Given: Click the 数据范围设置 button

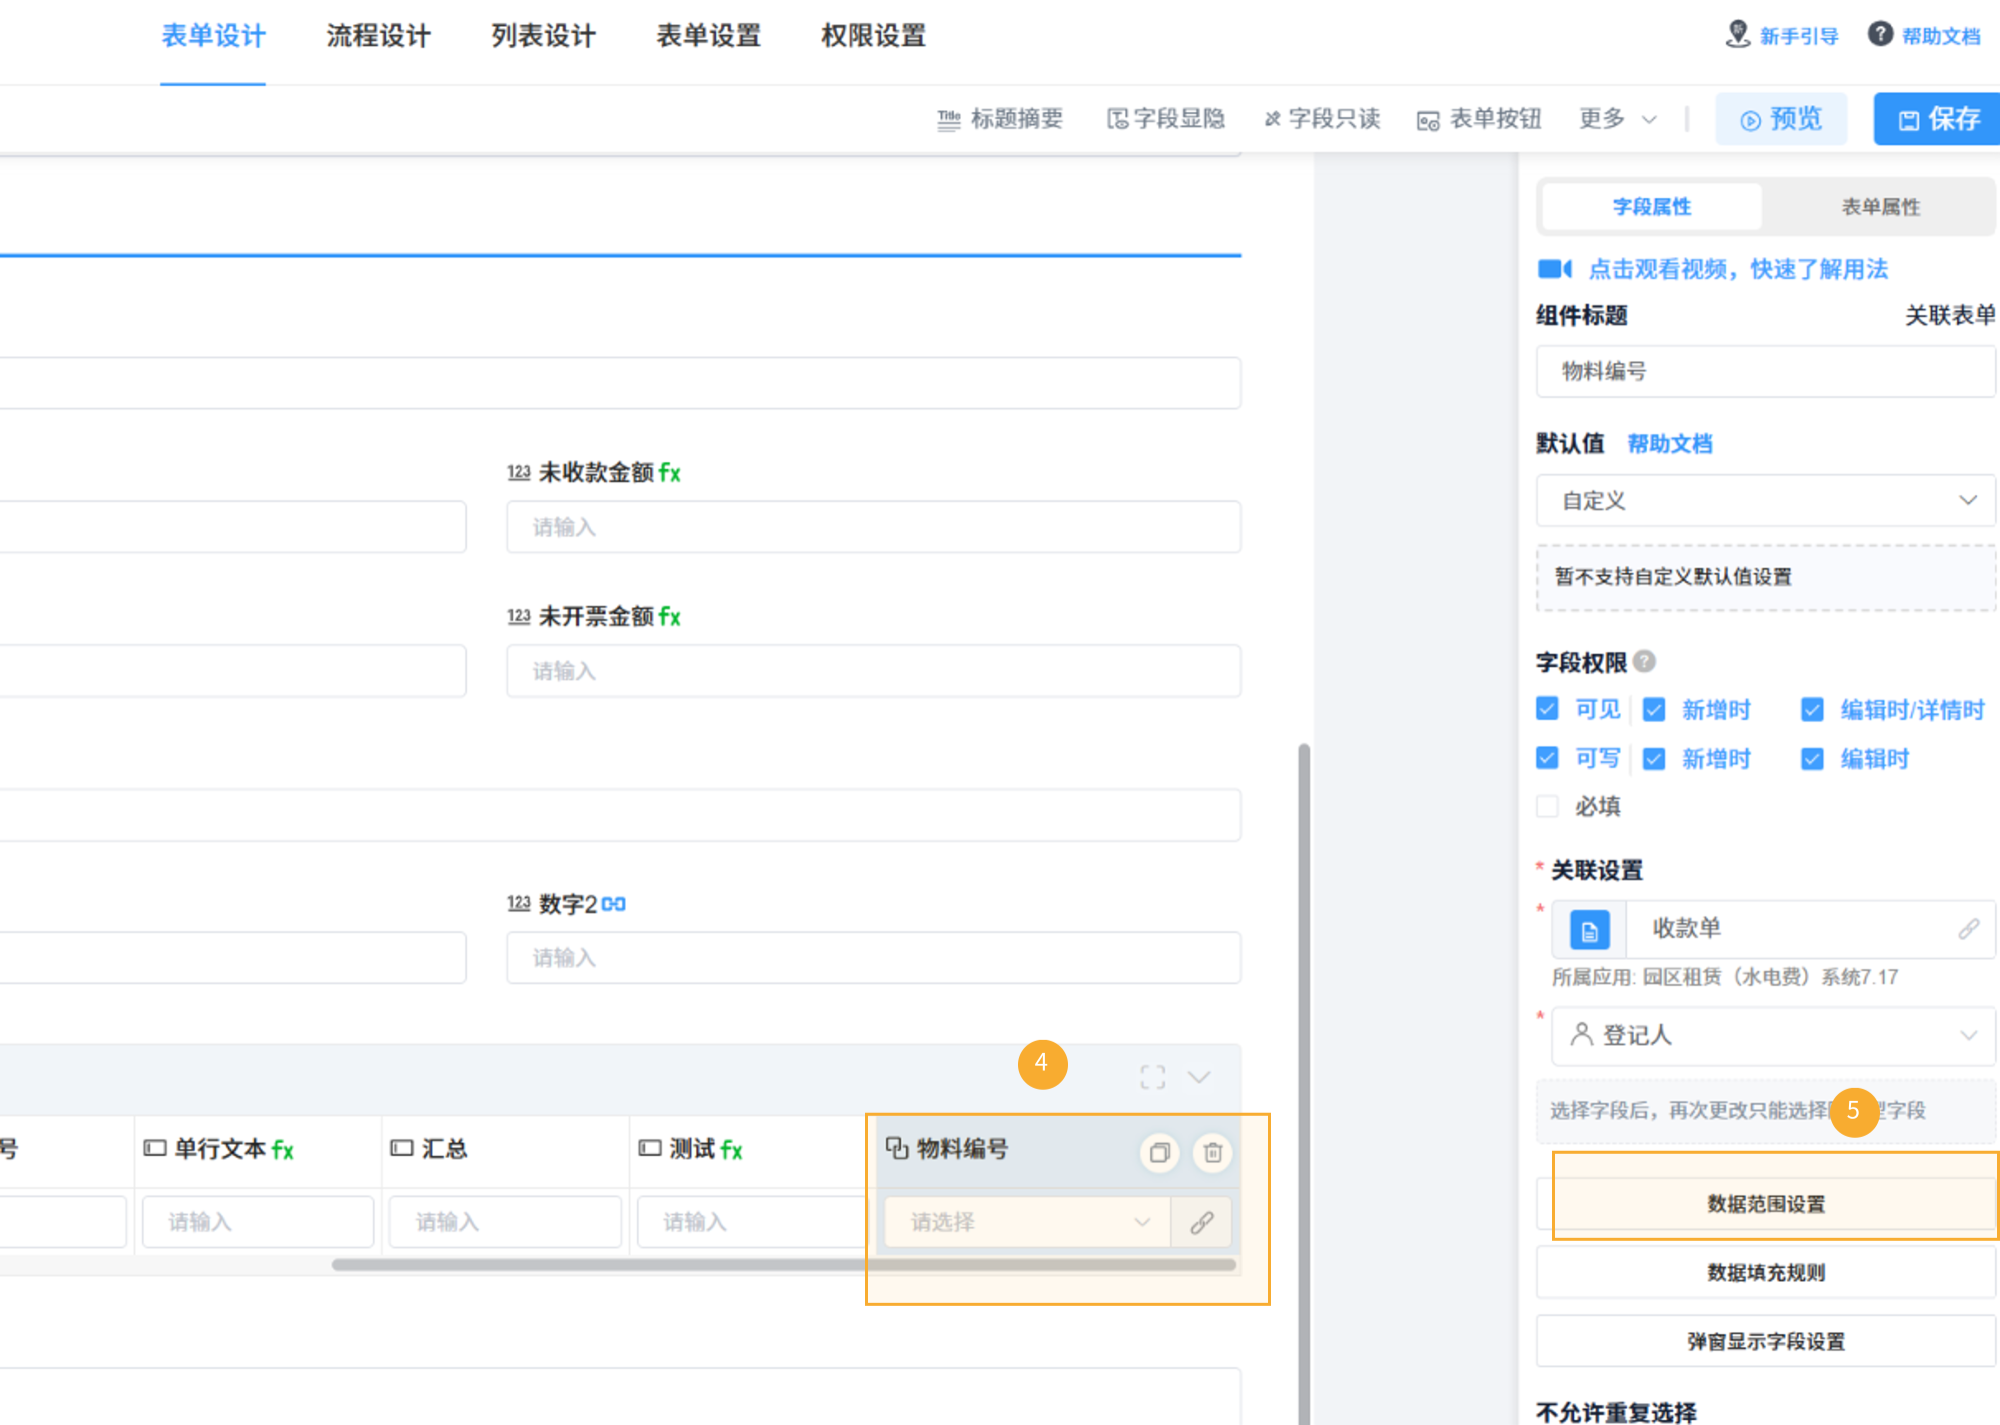Looking at the screenshot, I should (x=1766, y=1203).
